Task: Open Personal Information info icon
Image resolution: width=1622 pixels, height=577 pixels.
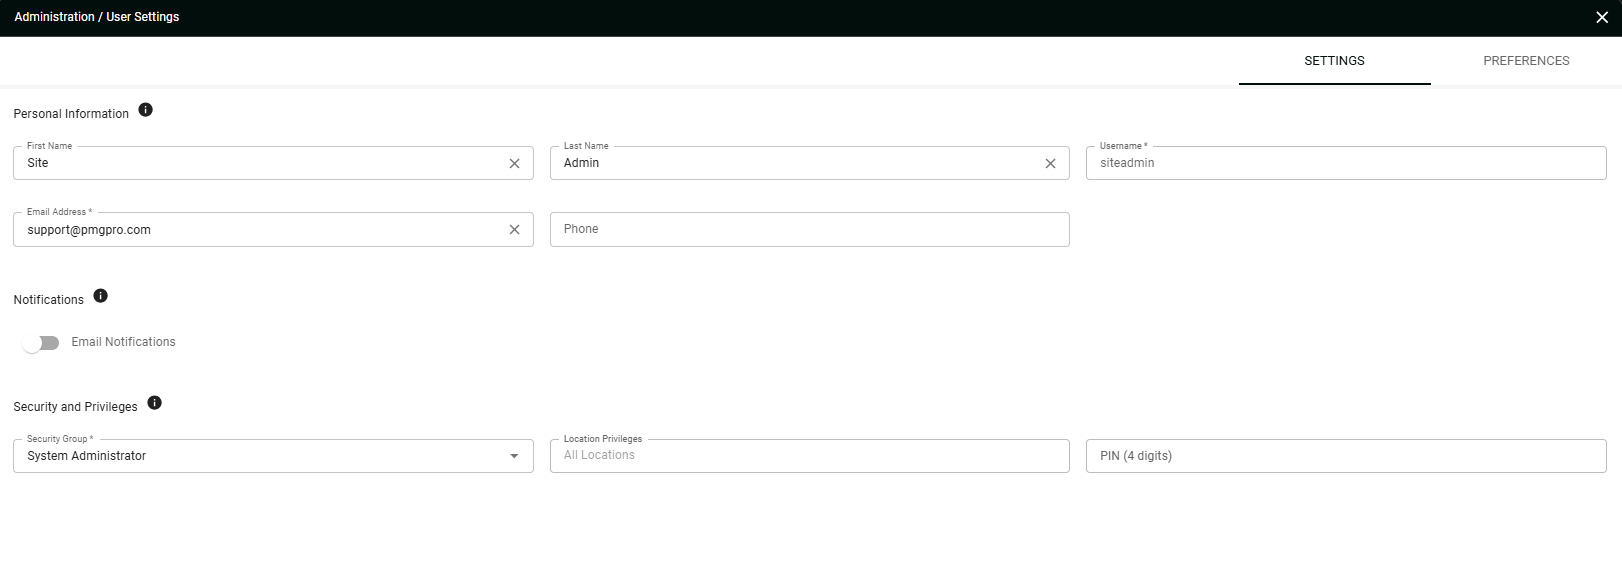Action: 146,110
